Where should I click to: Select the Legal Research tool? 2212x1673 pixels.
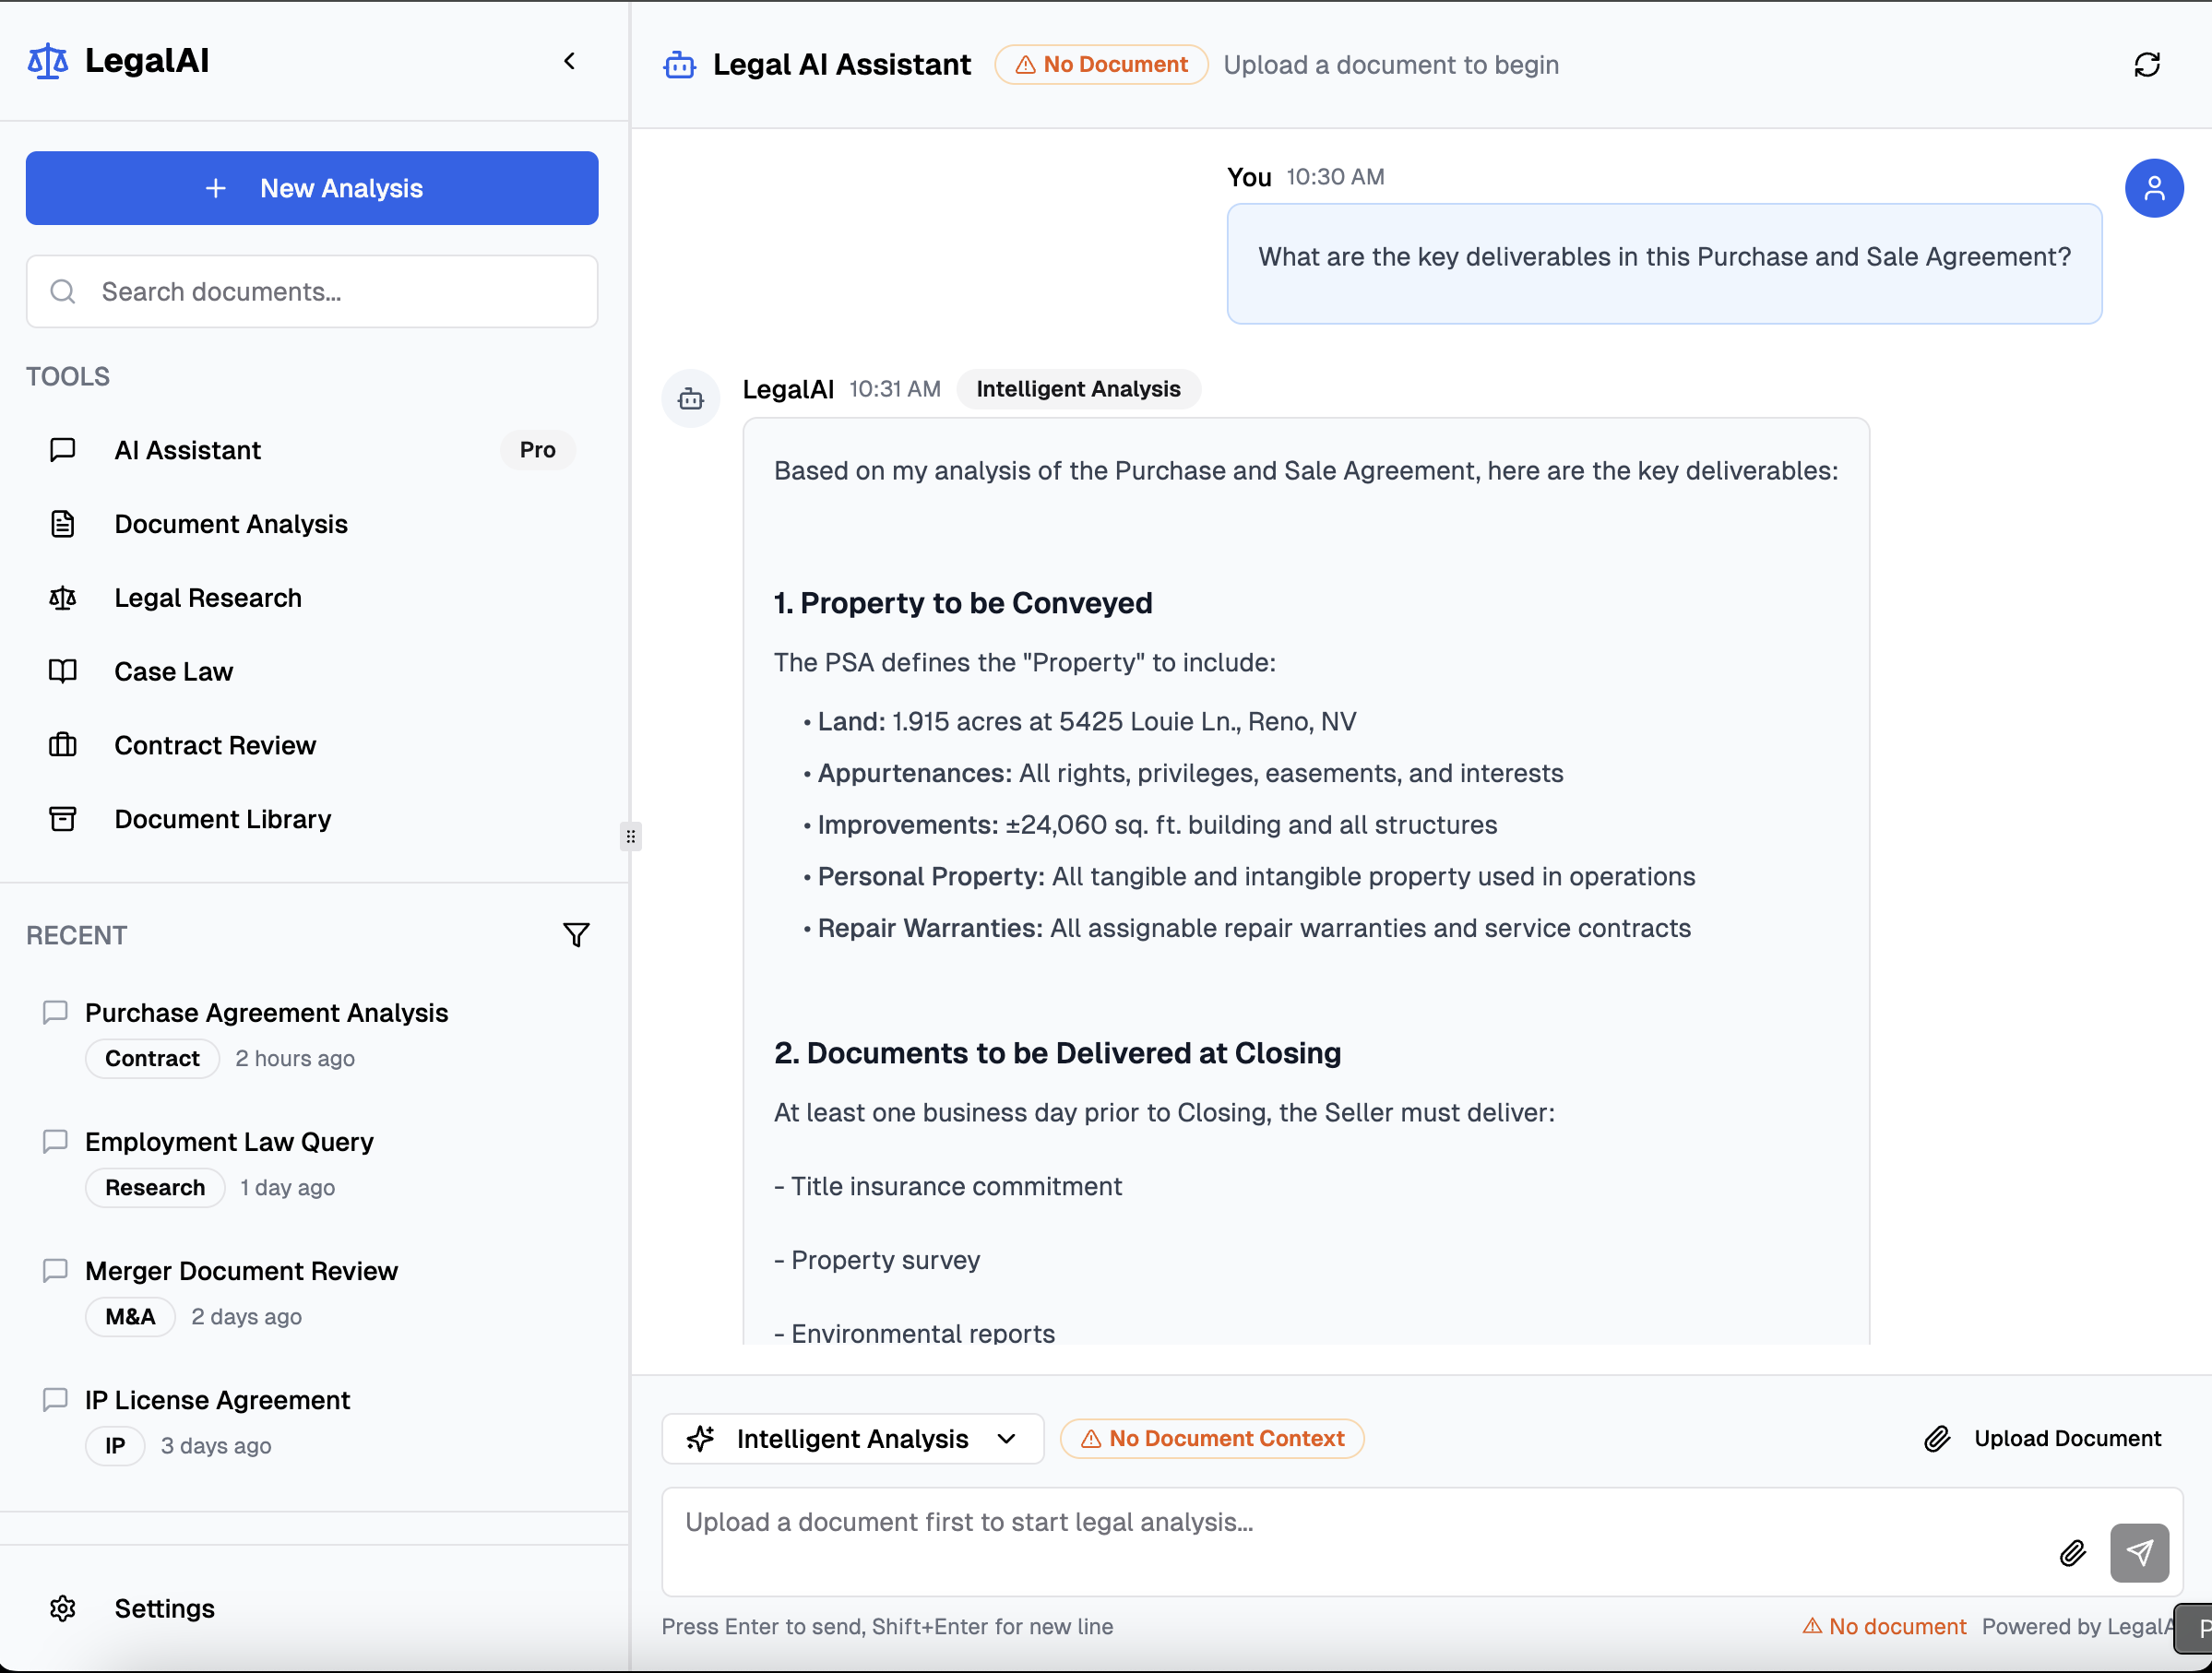(207, 597)
